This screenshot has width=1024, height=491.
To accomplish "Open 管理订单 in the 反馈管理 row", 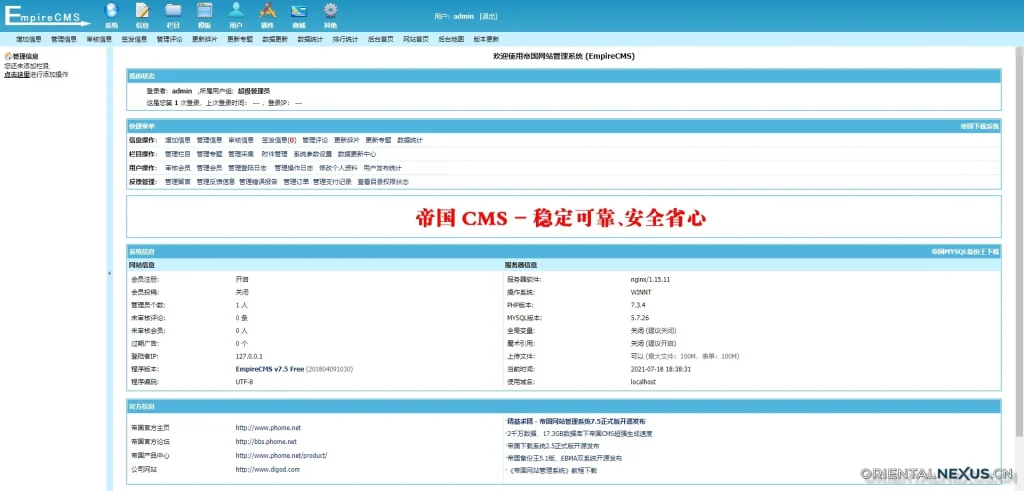I will [296, 182].
